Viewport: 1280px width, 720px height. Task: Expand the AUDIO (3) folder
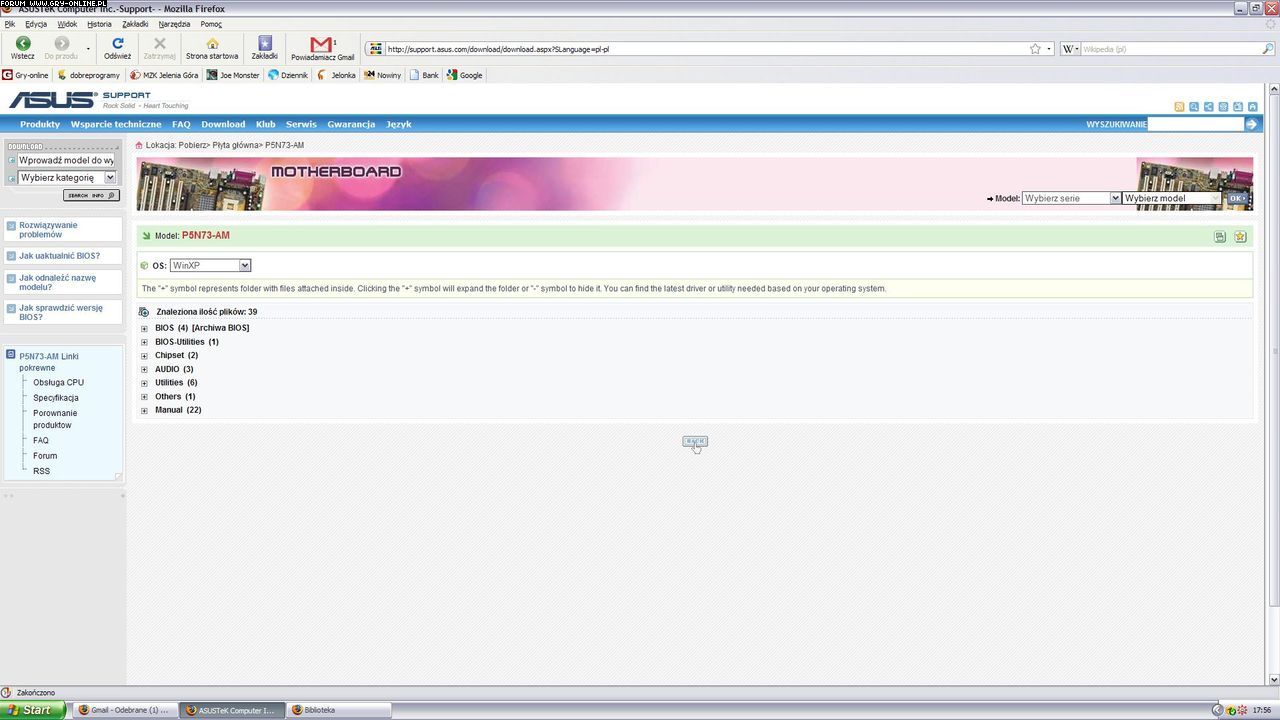tap(144, 370)
